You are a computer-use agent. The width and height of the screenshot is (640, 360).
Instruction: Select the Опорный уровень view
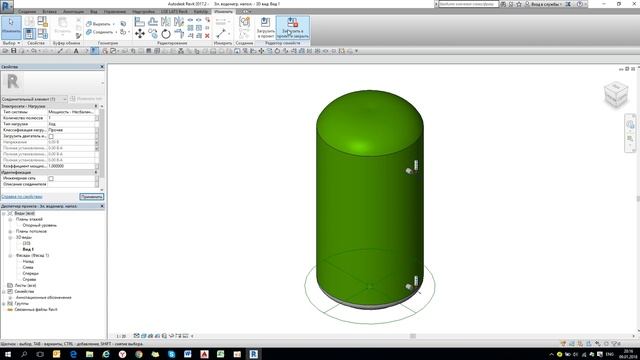pos(40,225)
